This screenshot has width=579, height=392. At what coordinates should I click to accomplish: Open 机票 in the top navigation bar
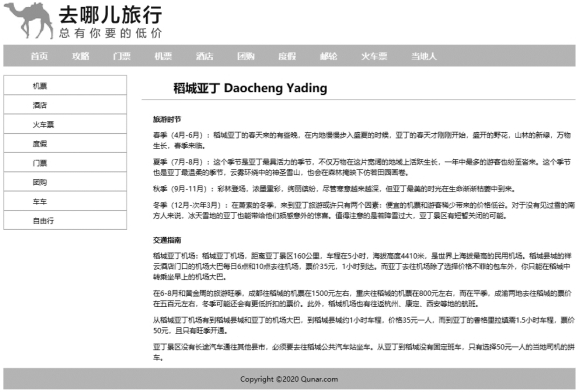click(x=163, y=56)
